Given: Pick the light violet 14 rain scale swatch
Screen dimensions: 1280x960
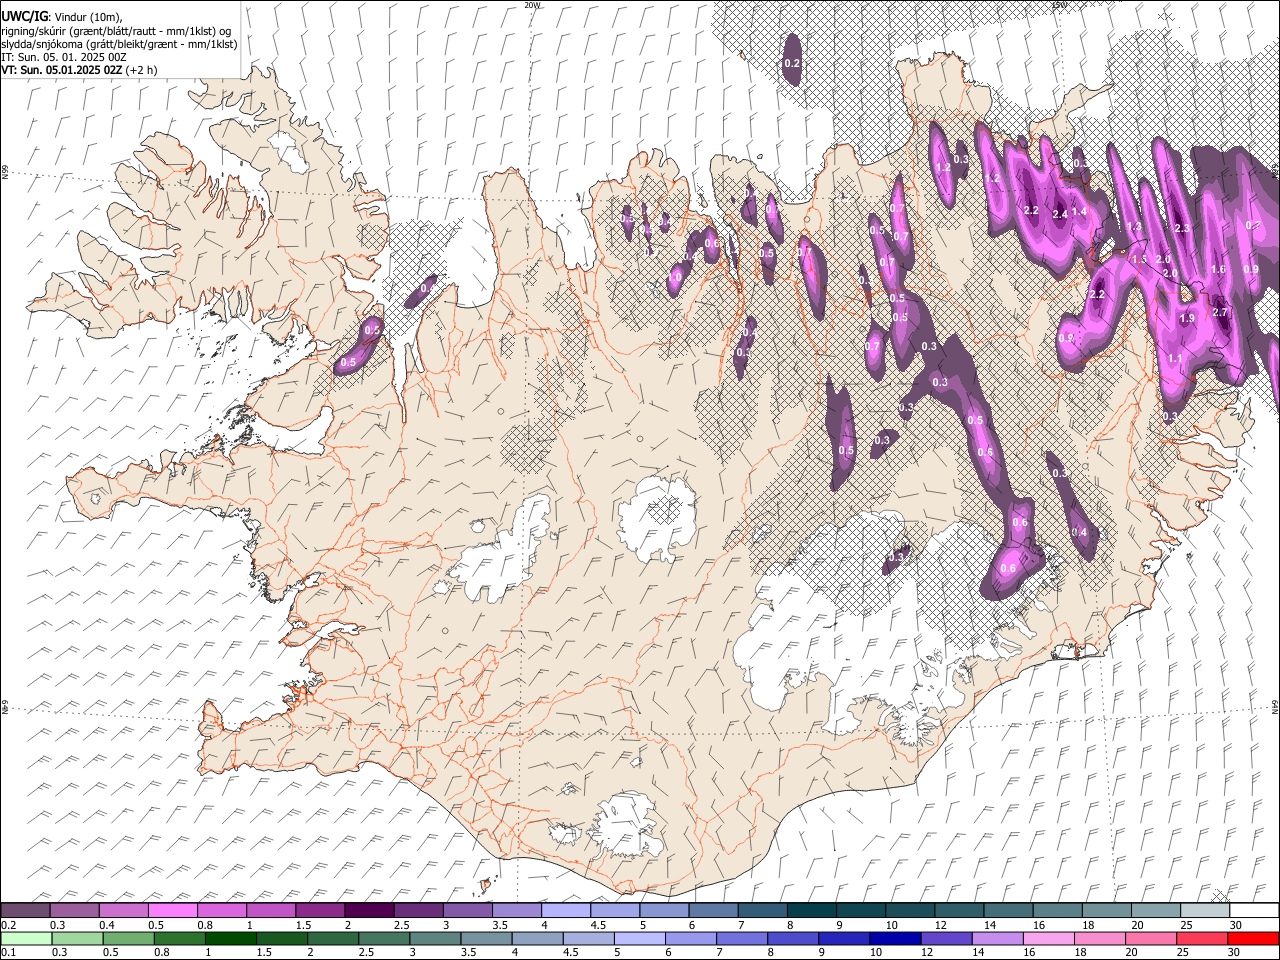Looking at the screenshot, I should click(x=996, y=938).
